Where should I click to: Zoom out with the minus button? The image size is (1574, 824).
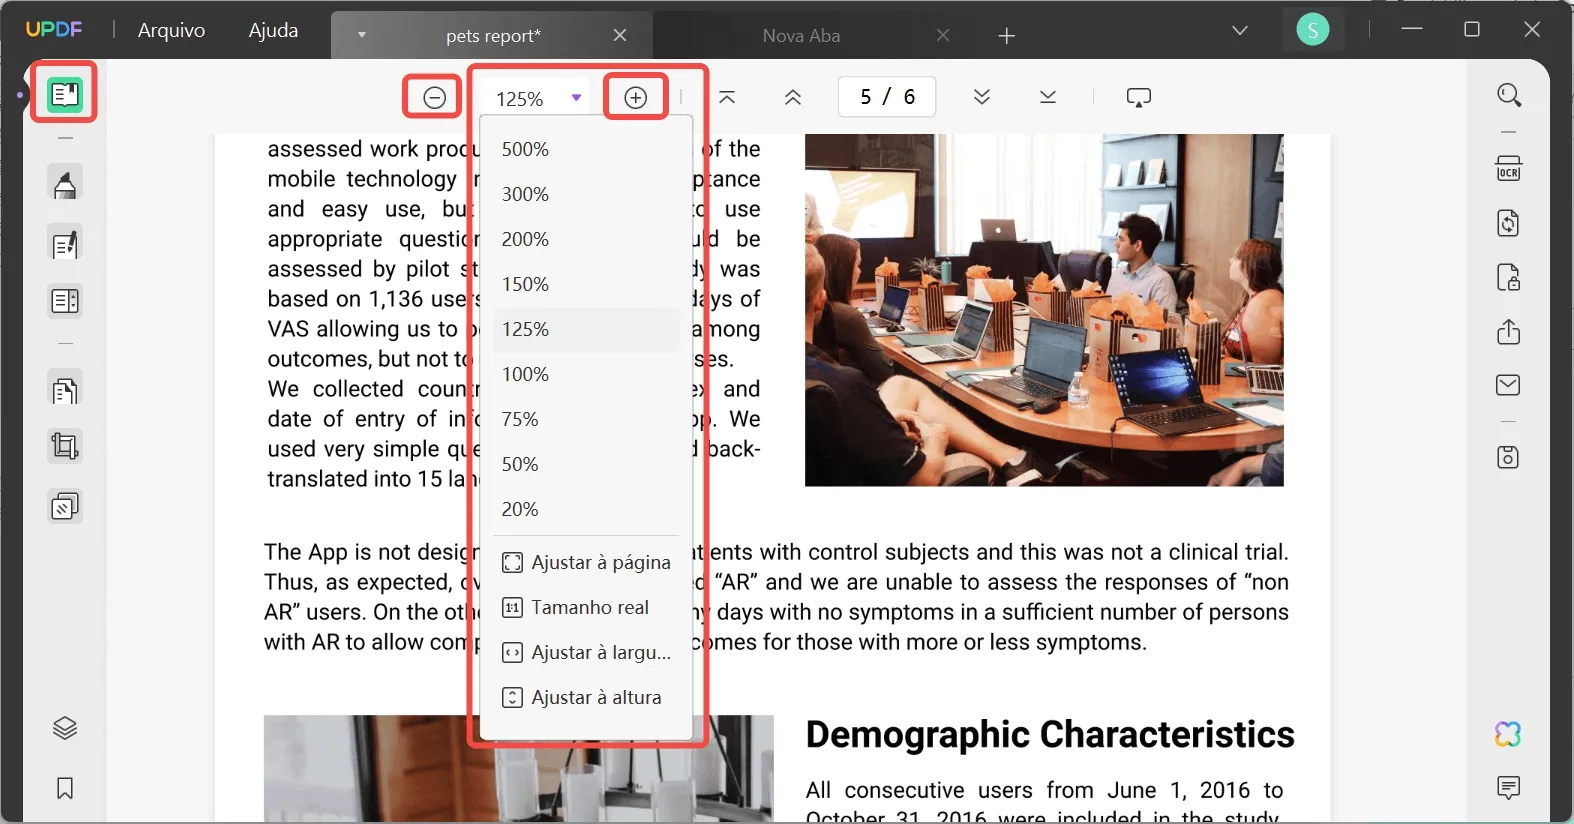434,97
